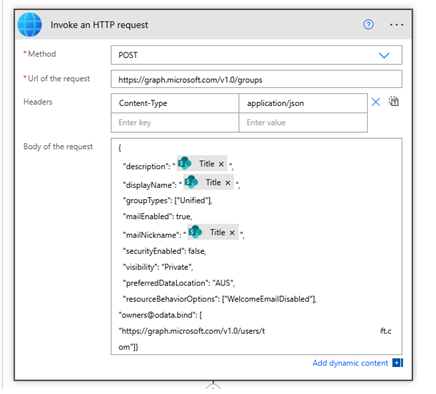This screenshot has height=394, width=436.
Task: Click the opening brace line in body
Action: [120, 148]
